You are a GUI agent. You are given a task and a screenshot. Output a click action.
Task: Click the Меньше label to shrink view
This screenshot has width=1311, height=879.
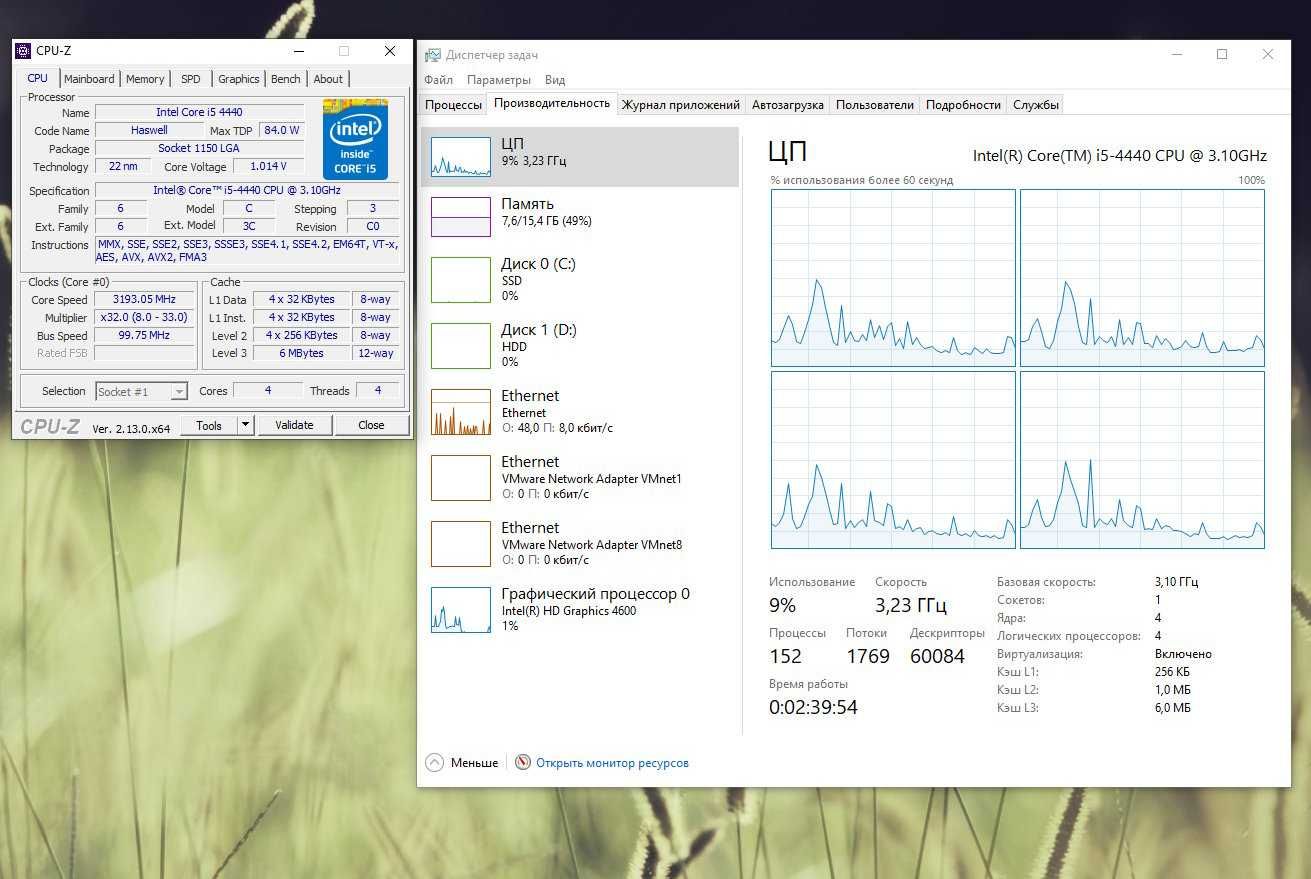point(474,763)
